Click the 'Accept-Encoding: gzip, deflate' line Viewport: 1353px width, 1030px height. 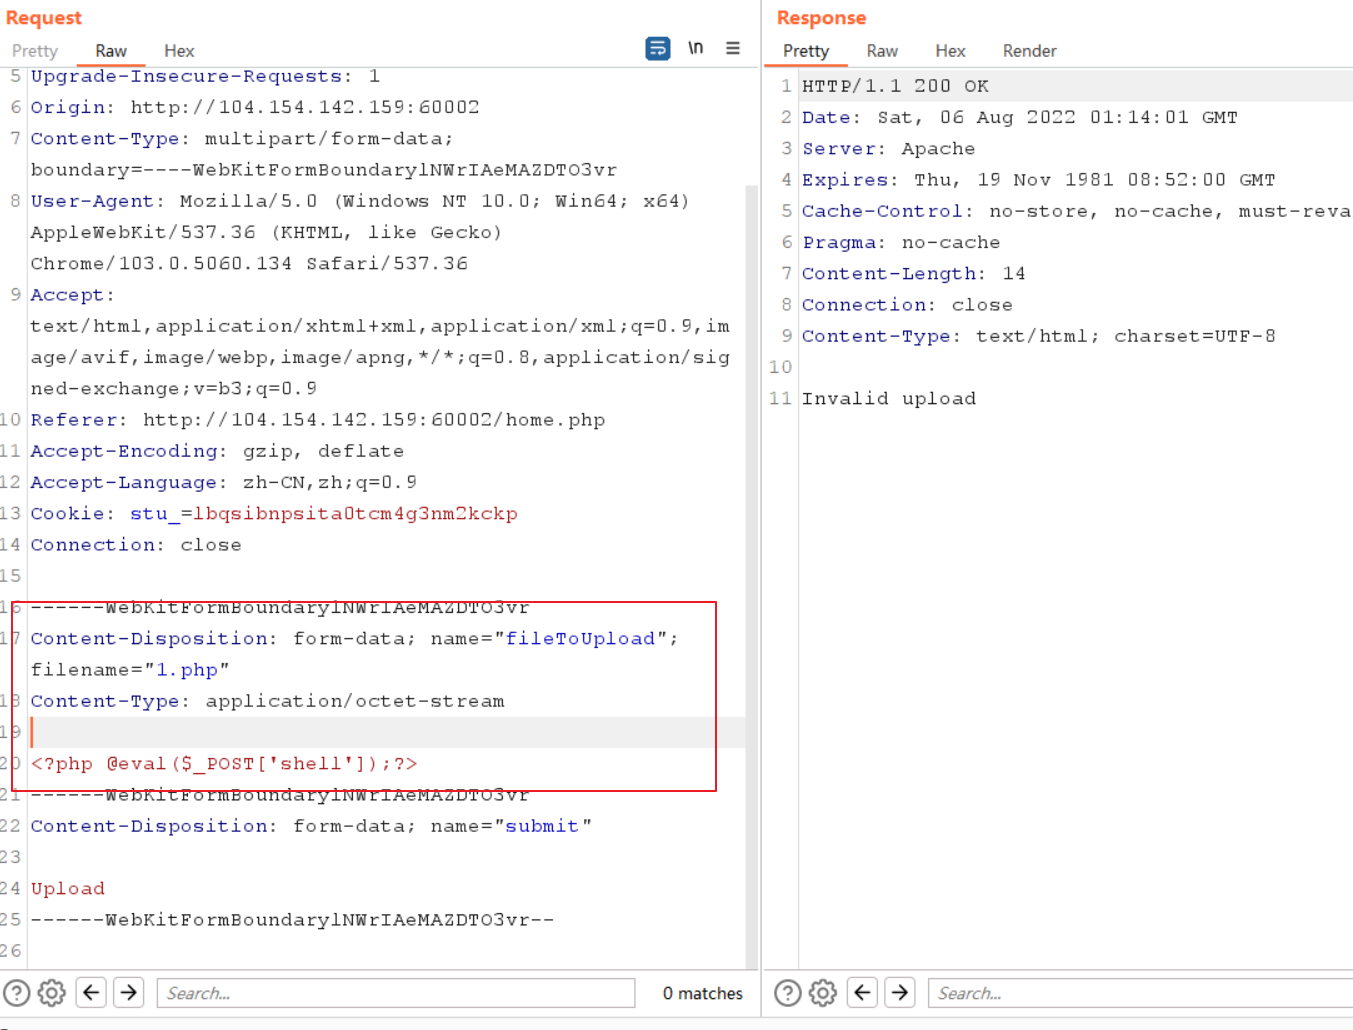(217, 451)
